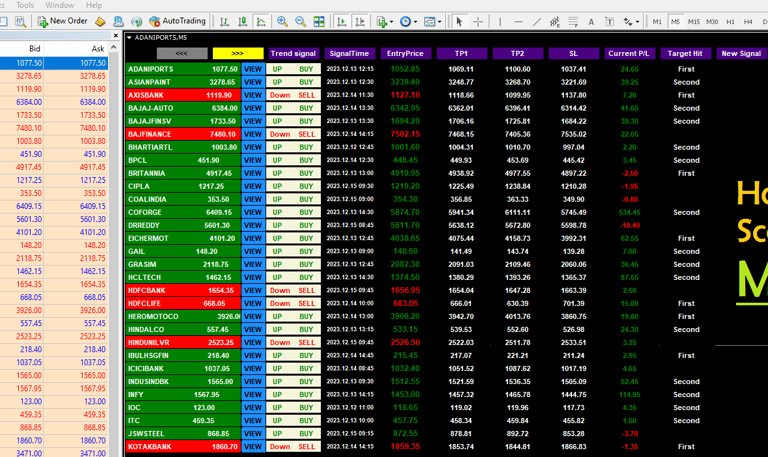Select the horizontal line tool
Screen dimensions: 768x457
[518, 22]
